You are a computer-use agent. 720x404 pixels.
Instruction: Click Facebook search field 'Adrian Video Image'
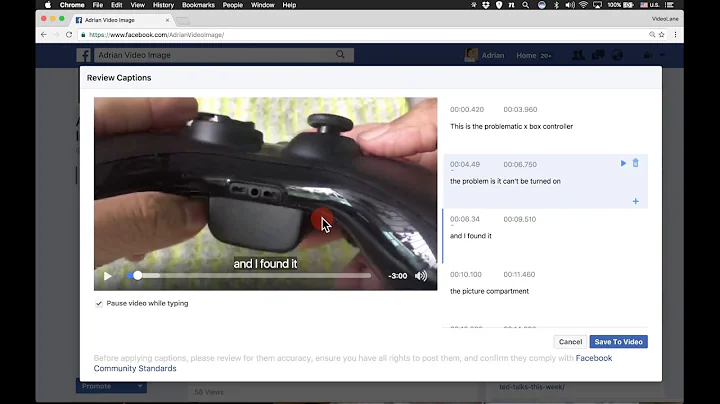pyautogui.click(x=224, y=55)
